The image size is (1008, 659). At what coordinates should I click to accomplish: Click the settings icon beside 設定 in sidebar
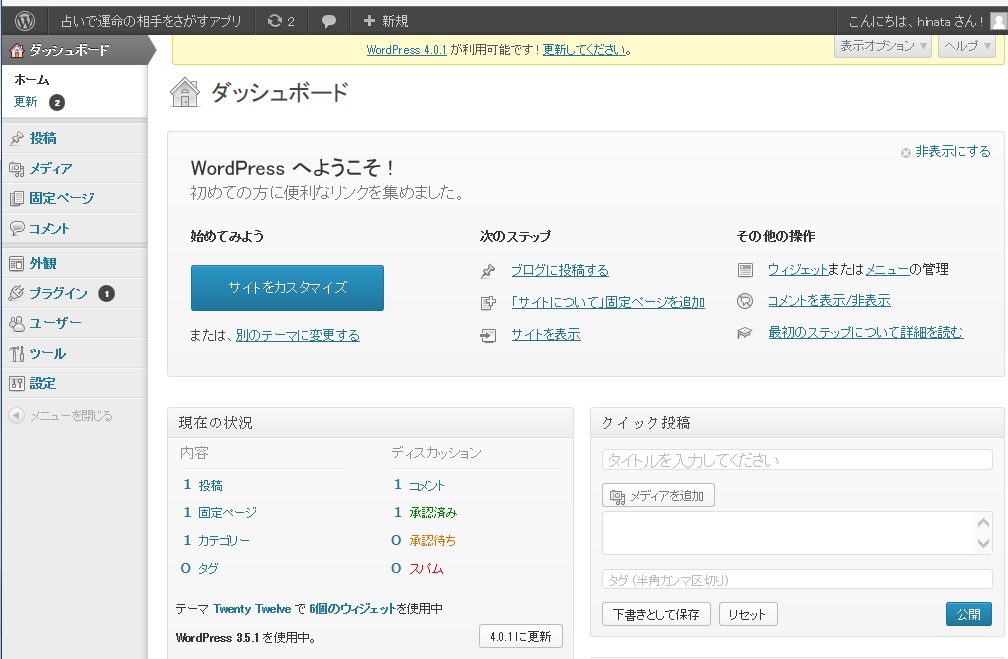click(17, 383)
